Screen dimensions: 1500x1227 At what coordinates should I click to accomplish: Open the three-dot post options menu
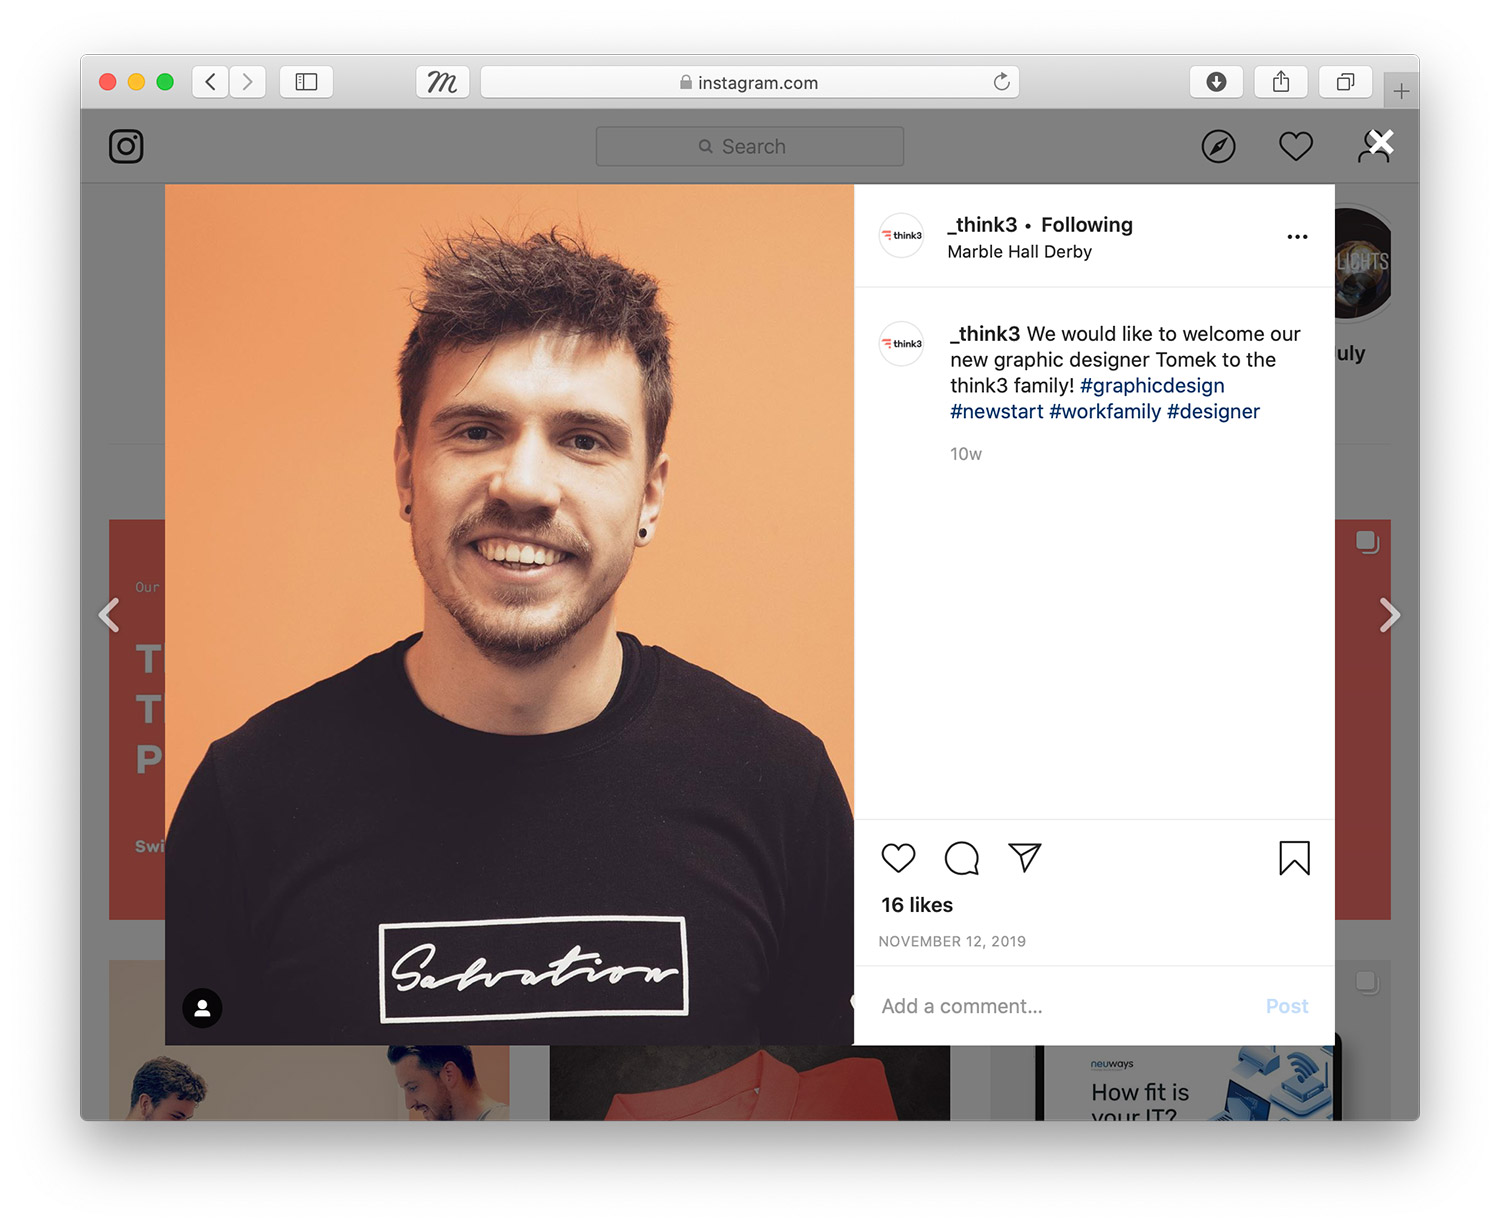coord(1297,237)
